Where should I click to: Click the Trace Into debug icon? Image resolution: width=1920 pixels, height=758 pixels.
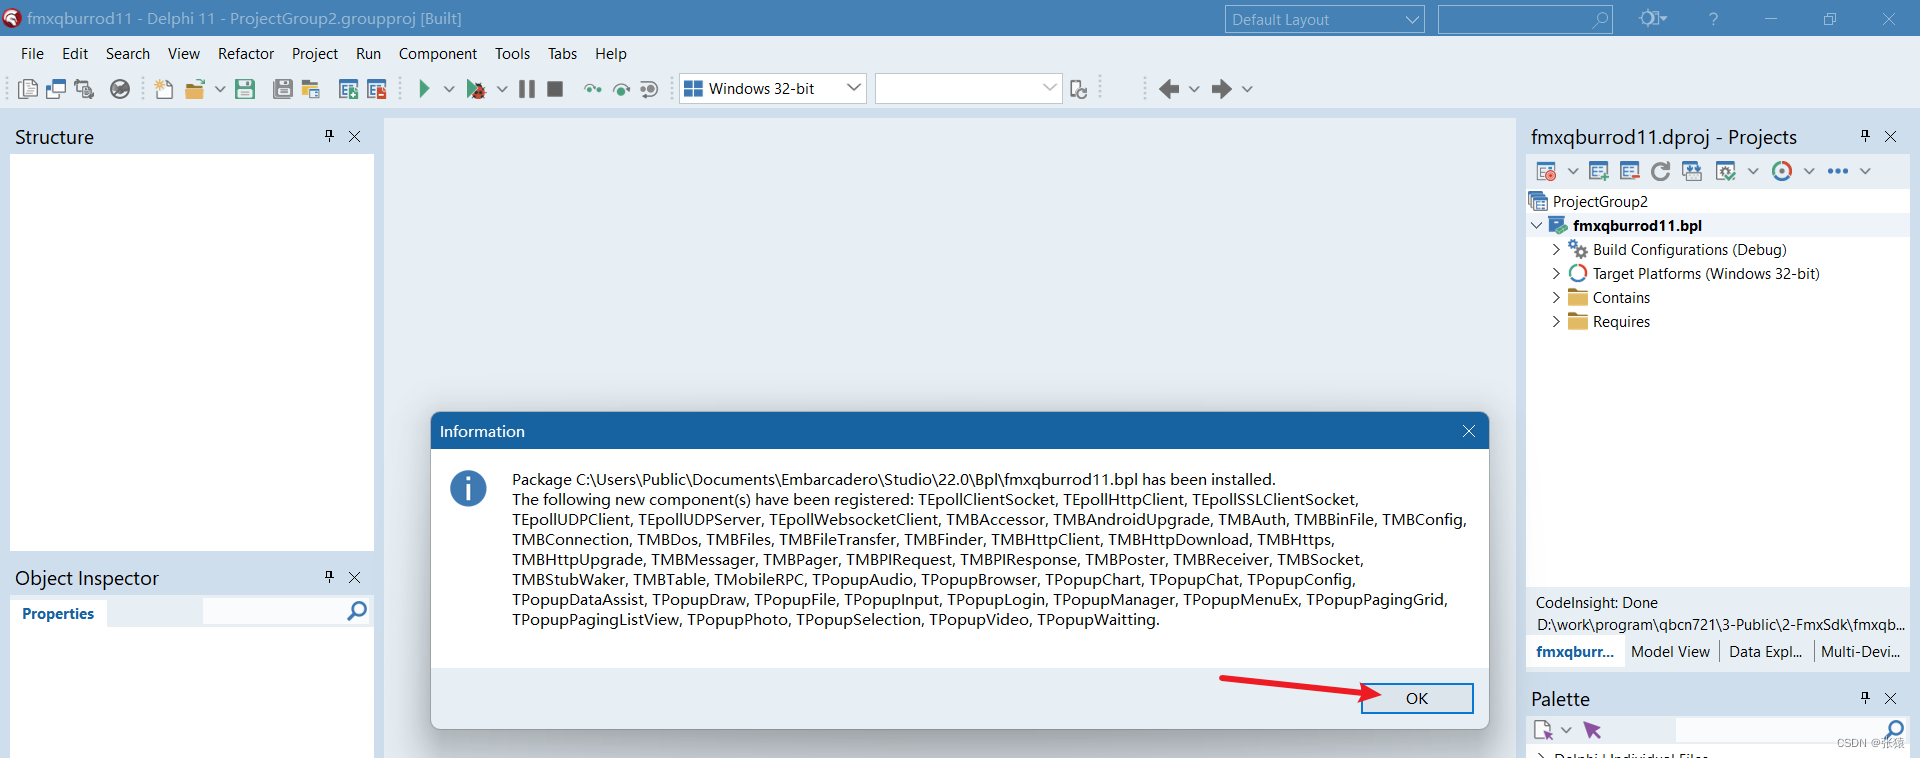[x=593, y=89]
